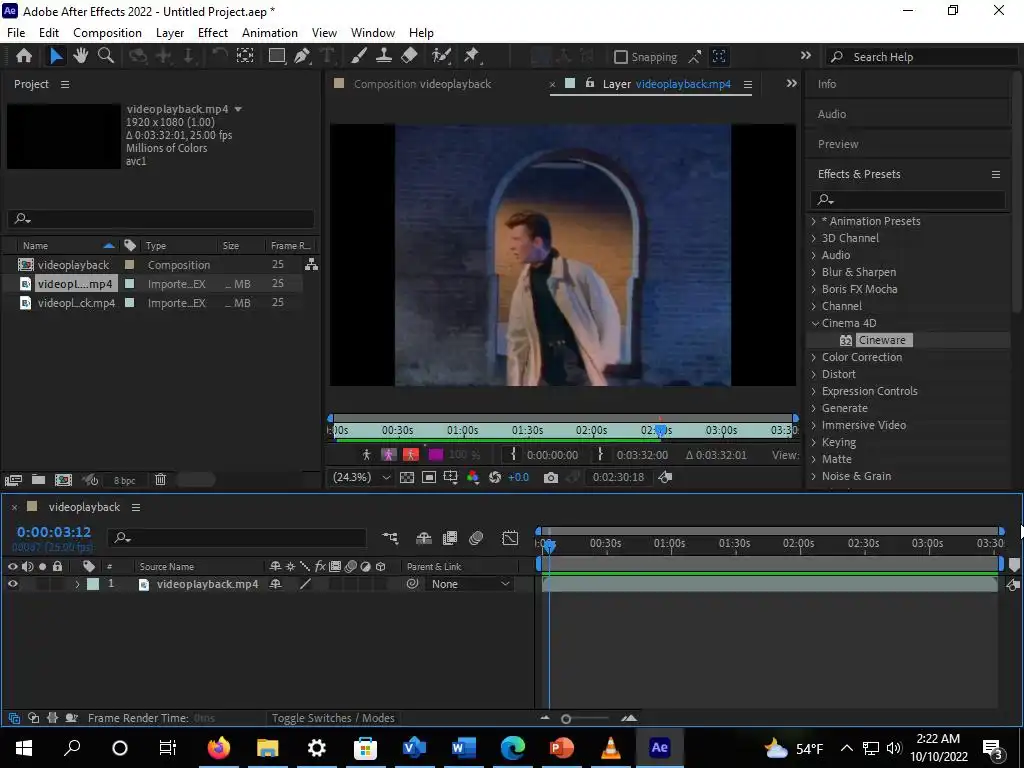The height and width of the screenshot is (768, 1024).
Task: Select the Hand tool
Action: tap(80, 56)
